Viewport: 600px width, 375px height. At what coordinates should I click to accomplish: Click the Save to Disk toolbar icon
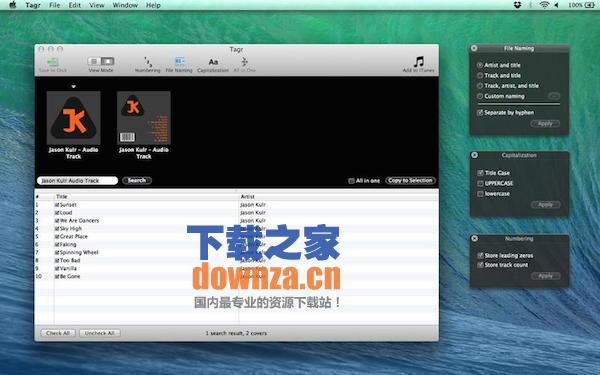53,62
